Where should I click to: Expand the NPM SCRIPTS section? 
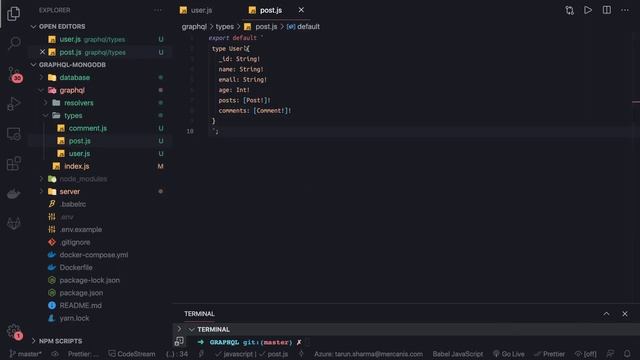60,341
